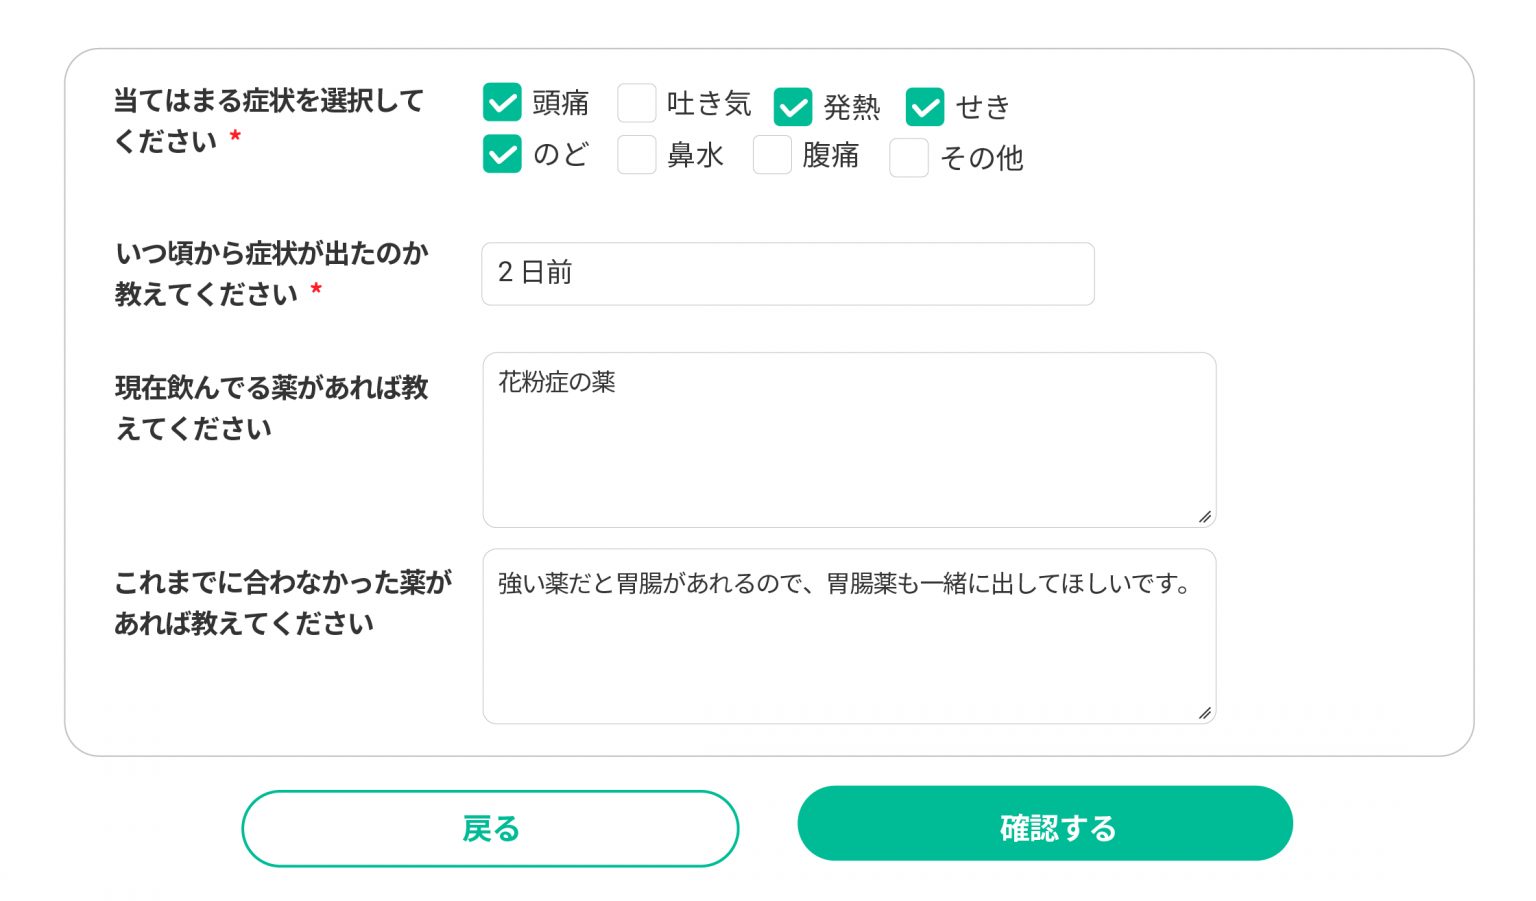Click the 腹痛 label text

831,155
